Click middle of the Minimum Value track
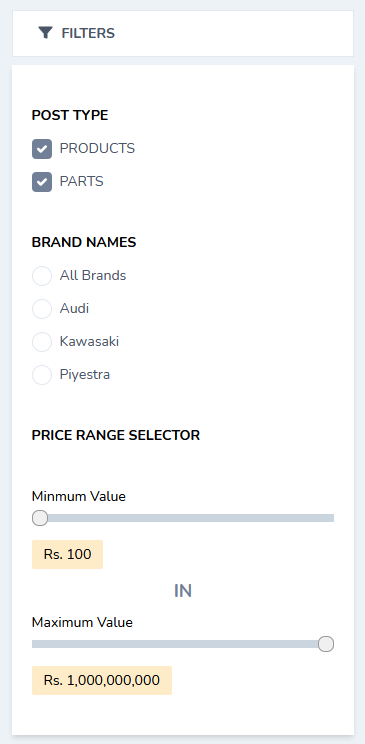Viewport: 365px width, 744px height. click(x=183, y=518)
